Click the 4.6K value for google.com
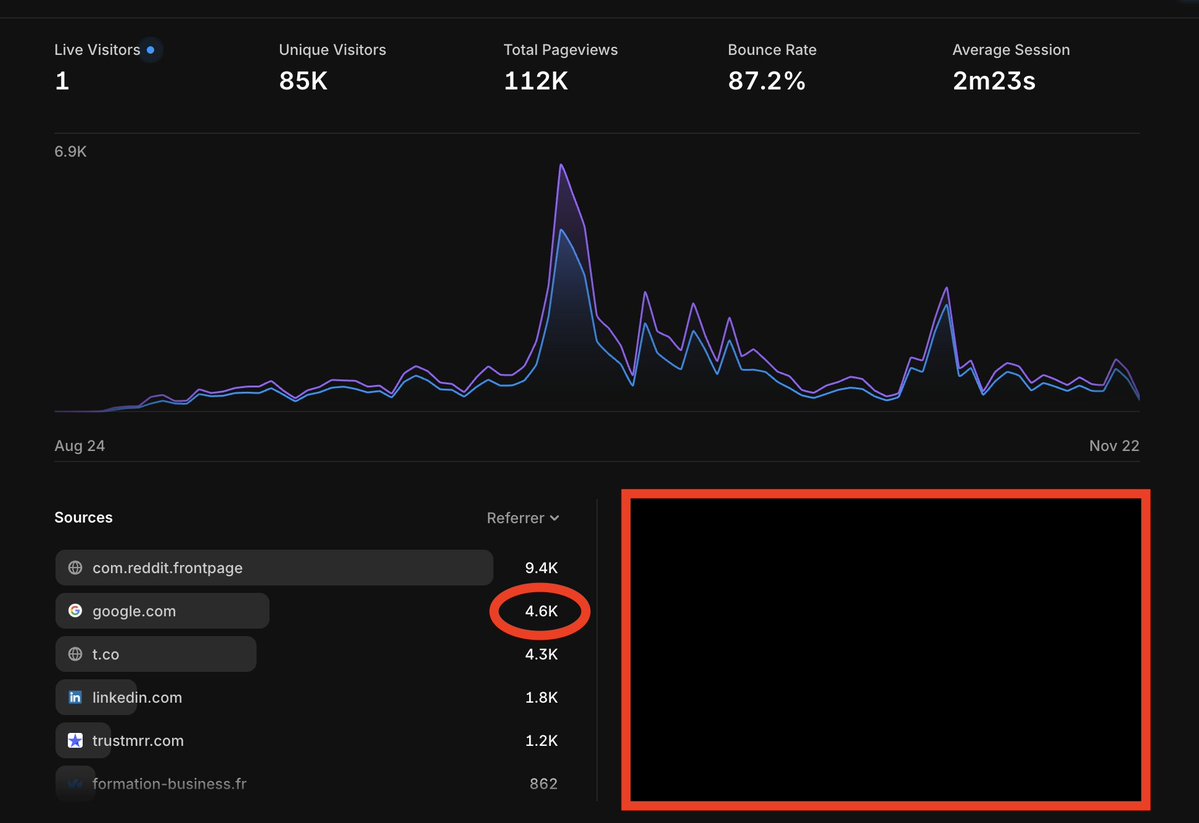Screen dimensions: 1199x823 [541, 611]
